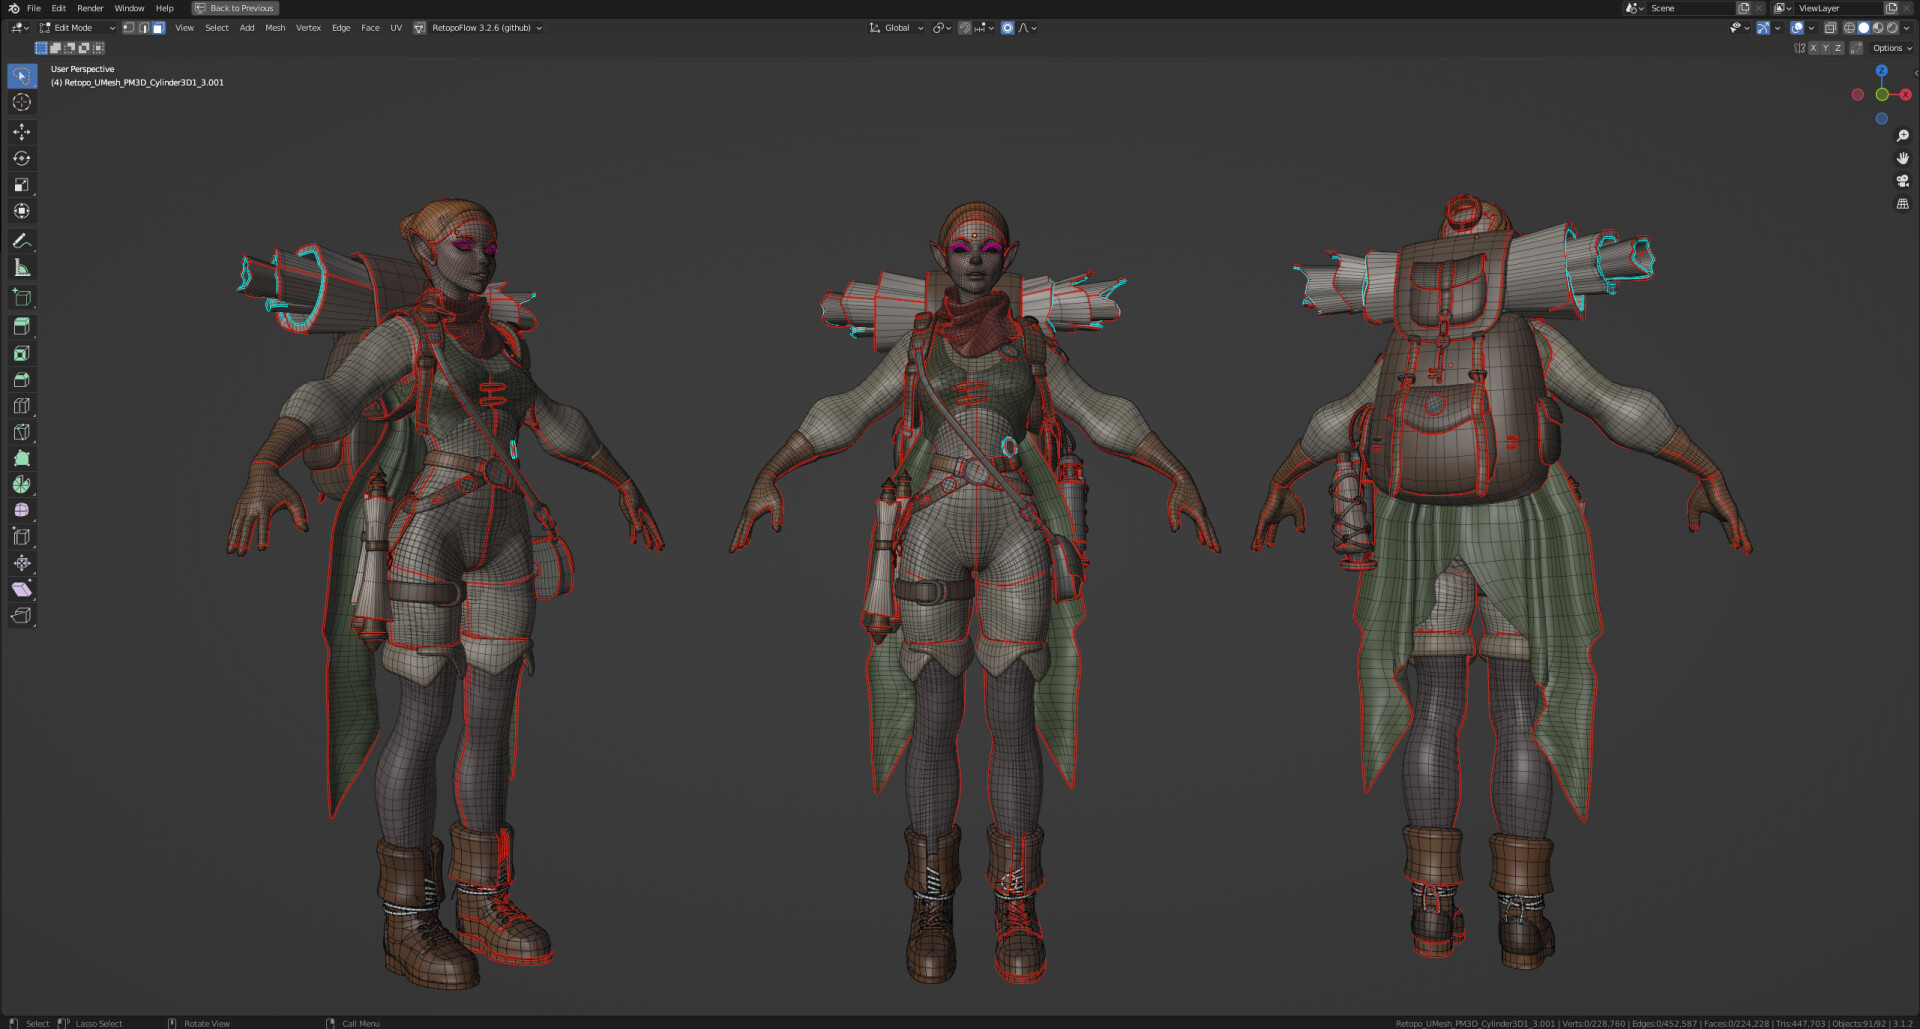Image resolution: width=1920 pixels, height=1029 pixels.
Task: Select the Knife tool
Action: pos(21,433)
